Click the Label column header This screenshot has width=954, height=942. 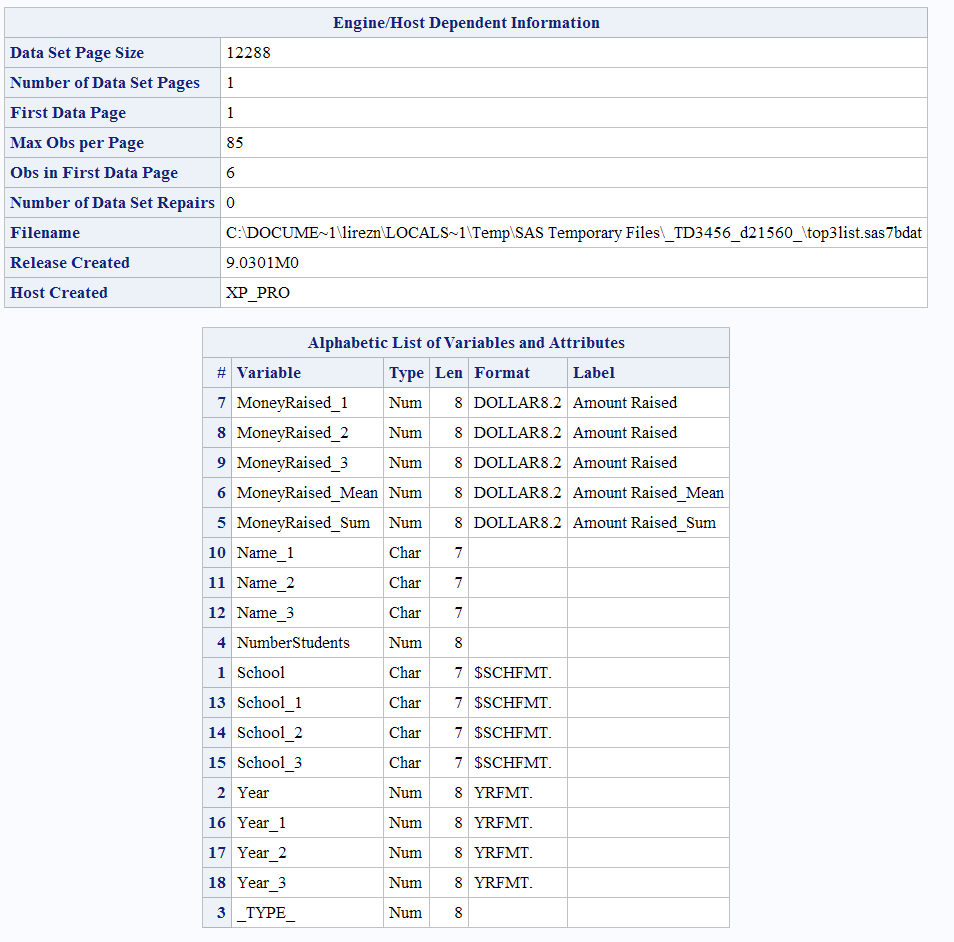click(594, 373)
